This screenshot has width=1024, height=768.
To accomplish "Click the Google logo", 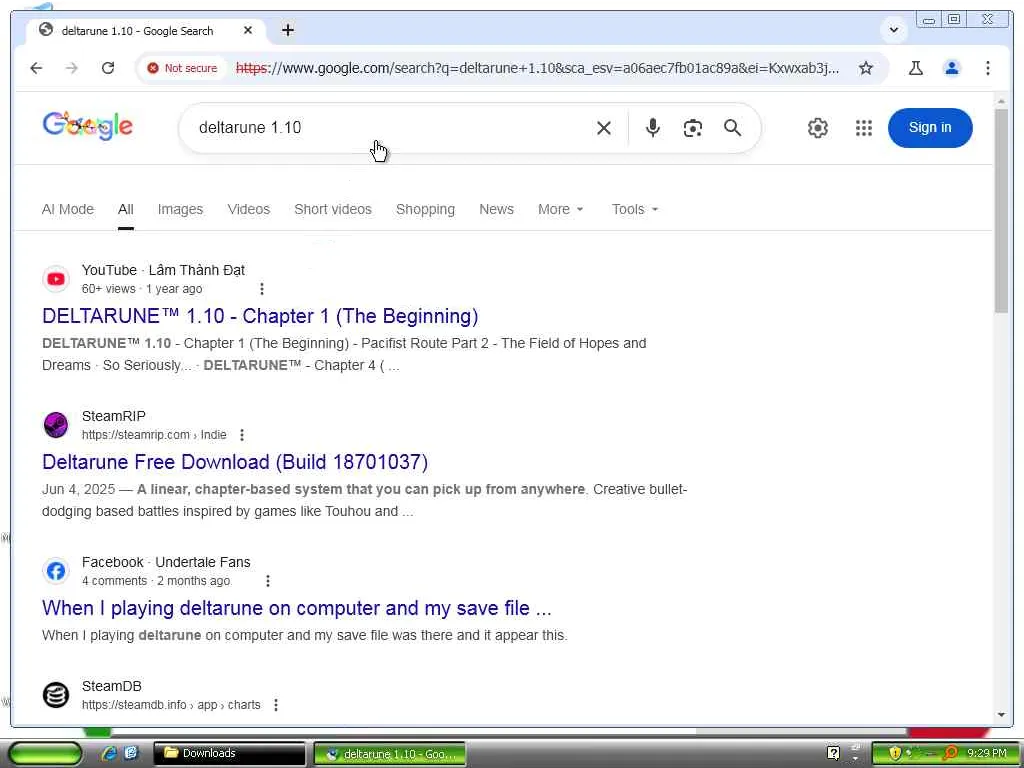I will click(88, 125).
